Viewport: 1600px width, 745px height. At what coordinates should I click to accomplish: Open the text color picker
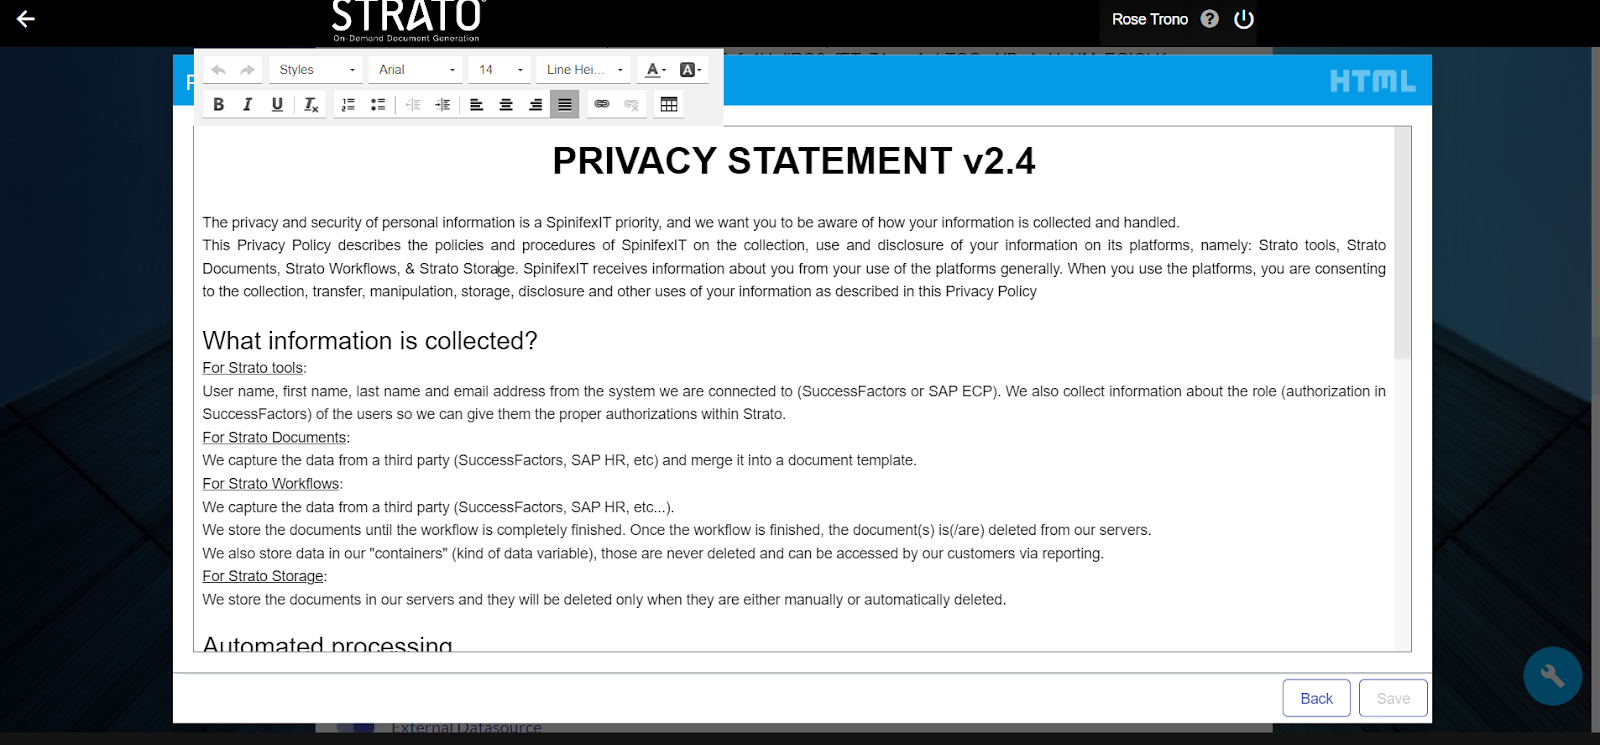click(x=655, y=70)
